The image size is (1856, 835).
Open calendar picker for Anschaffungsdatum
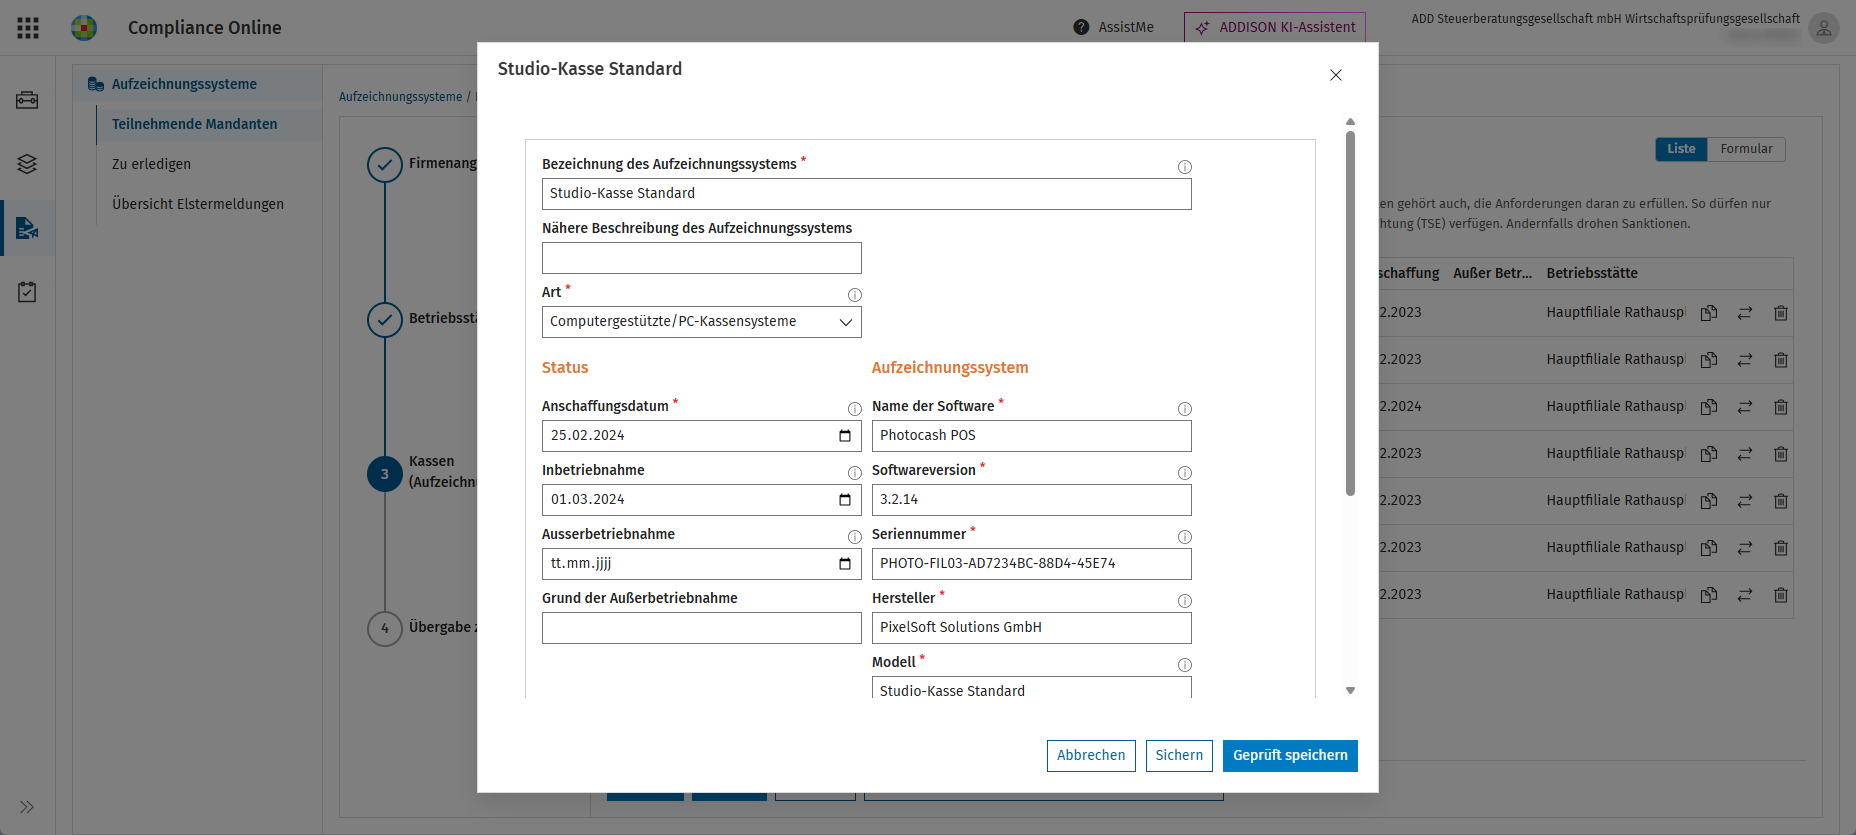845,436
